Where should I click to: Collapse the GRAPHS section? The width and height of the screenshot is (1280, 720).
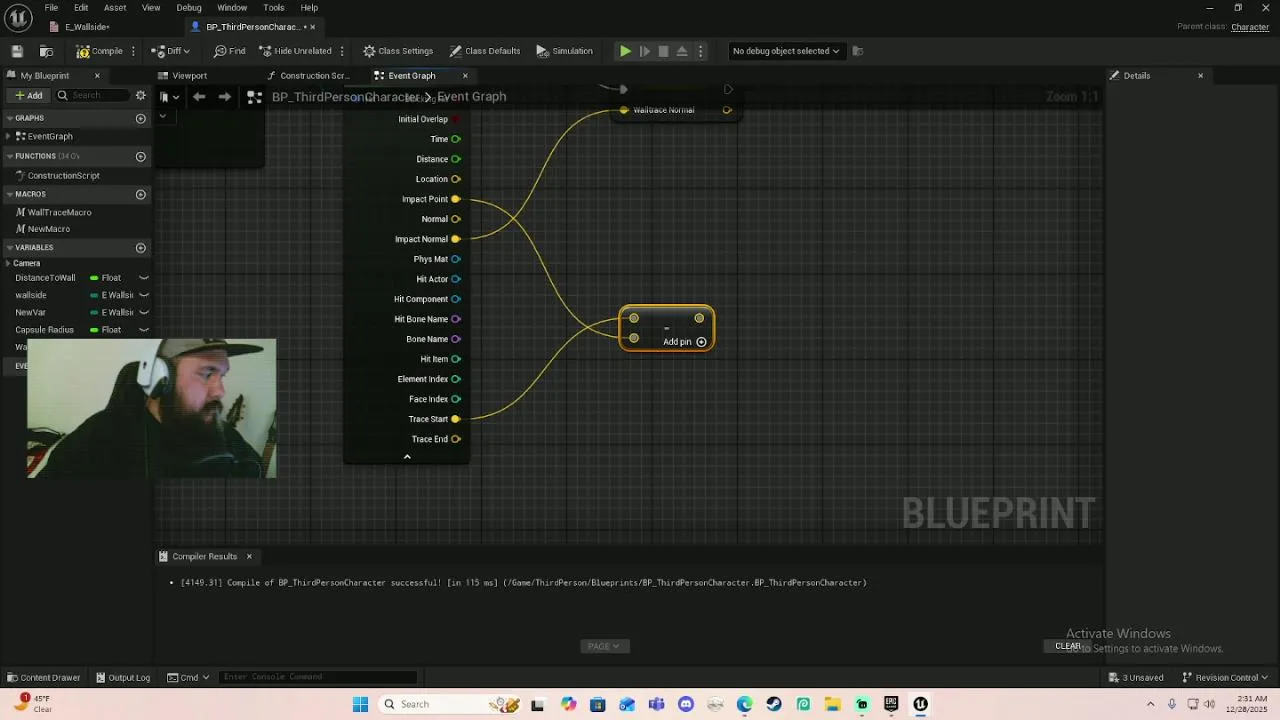pyautogui.click(x=9, y=118)
